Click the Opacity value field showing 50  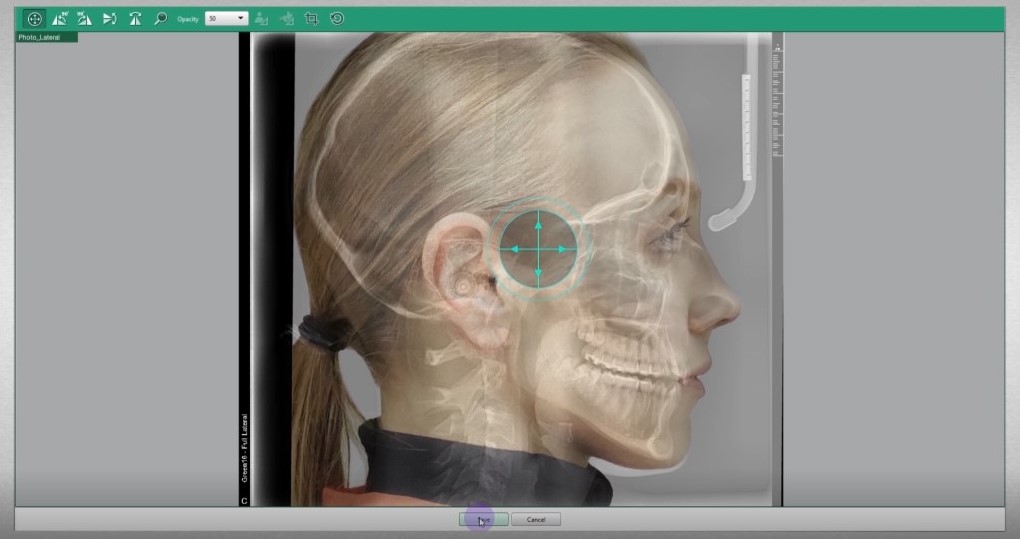(x=219, y=19)
